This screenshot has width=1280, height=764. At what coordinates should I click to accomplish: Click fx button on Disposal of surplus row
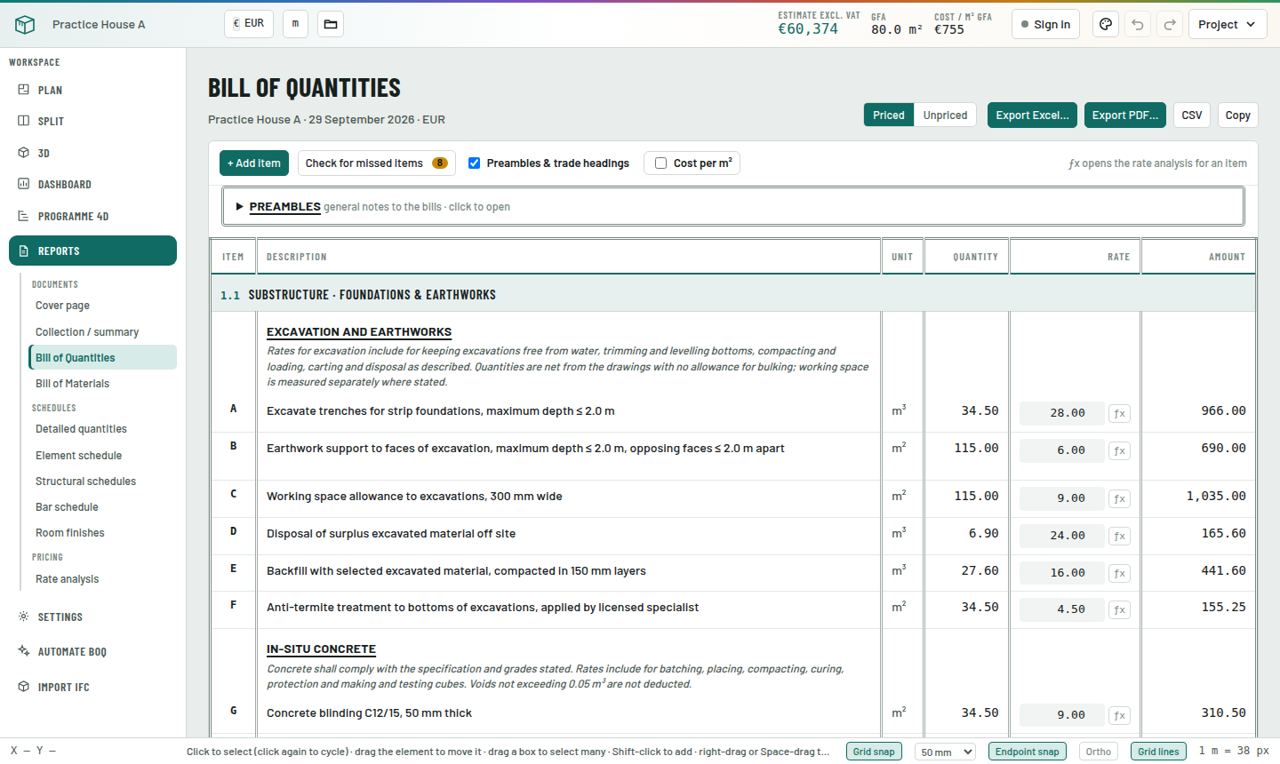pyautogui.click(x=1119, y=536)
